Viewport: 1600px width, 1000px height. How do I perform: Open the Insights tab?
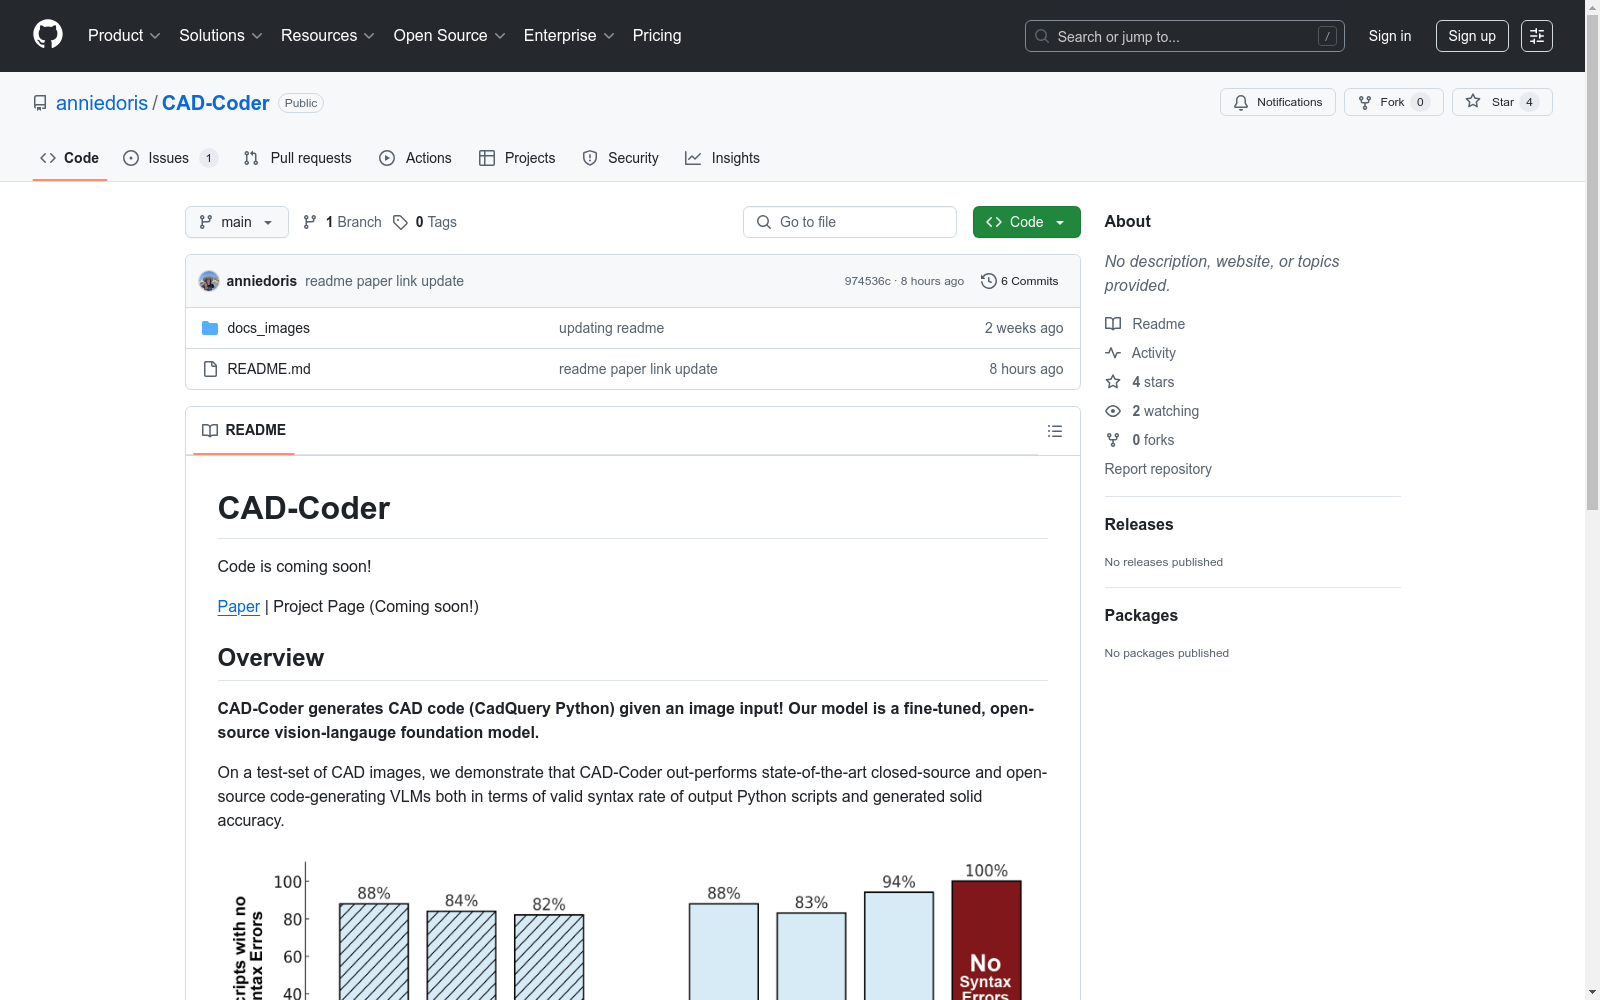(722, 158)
